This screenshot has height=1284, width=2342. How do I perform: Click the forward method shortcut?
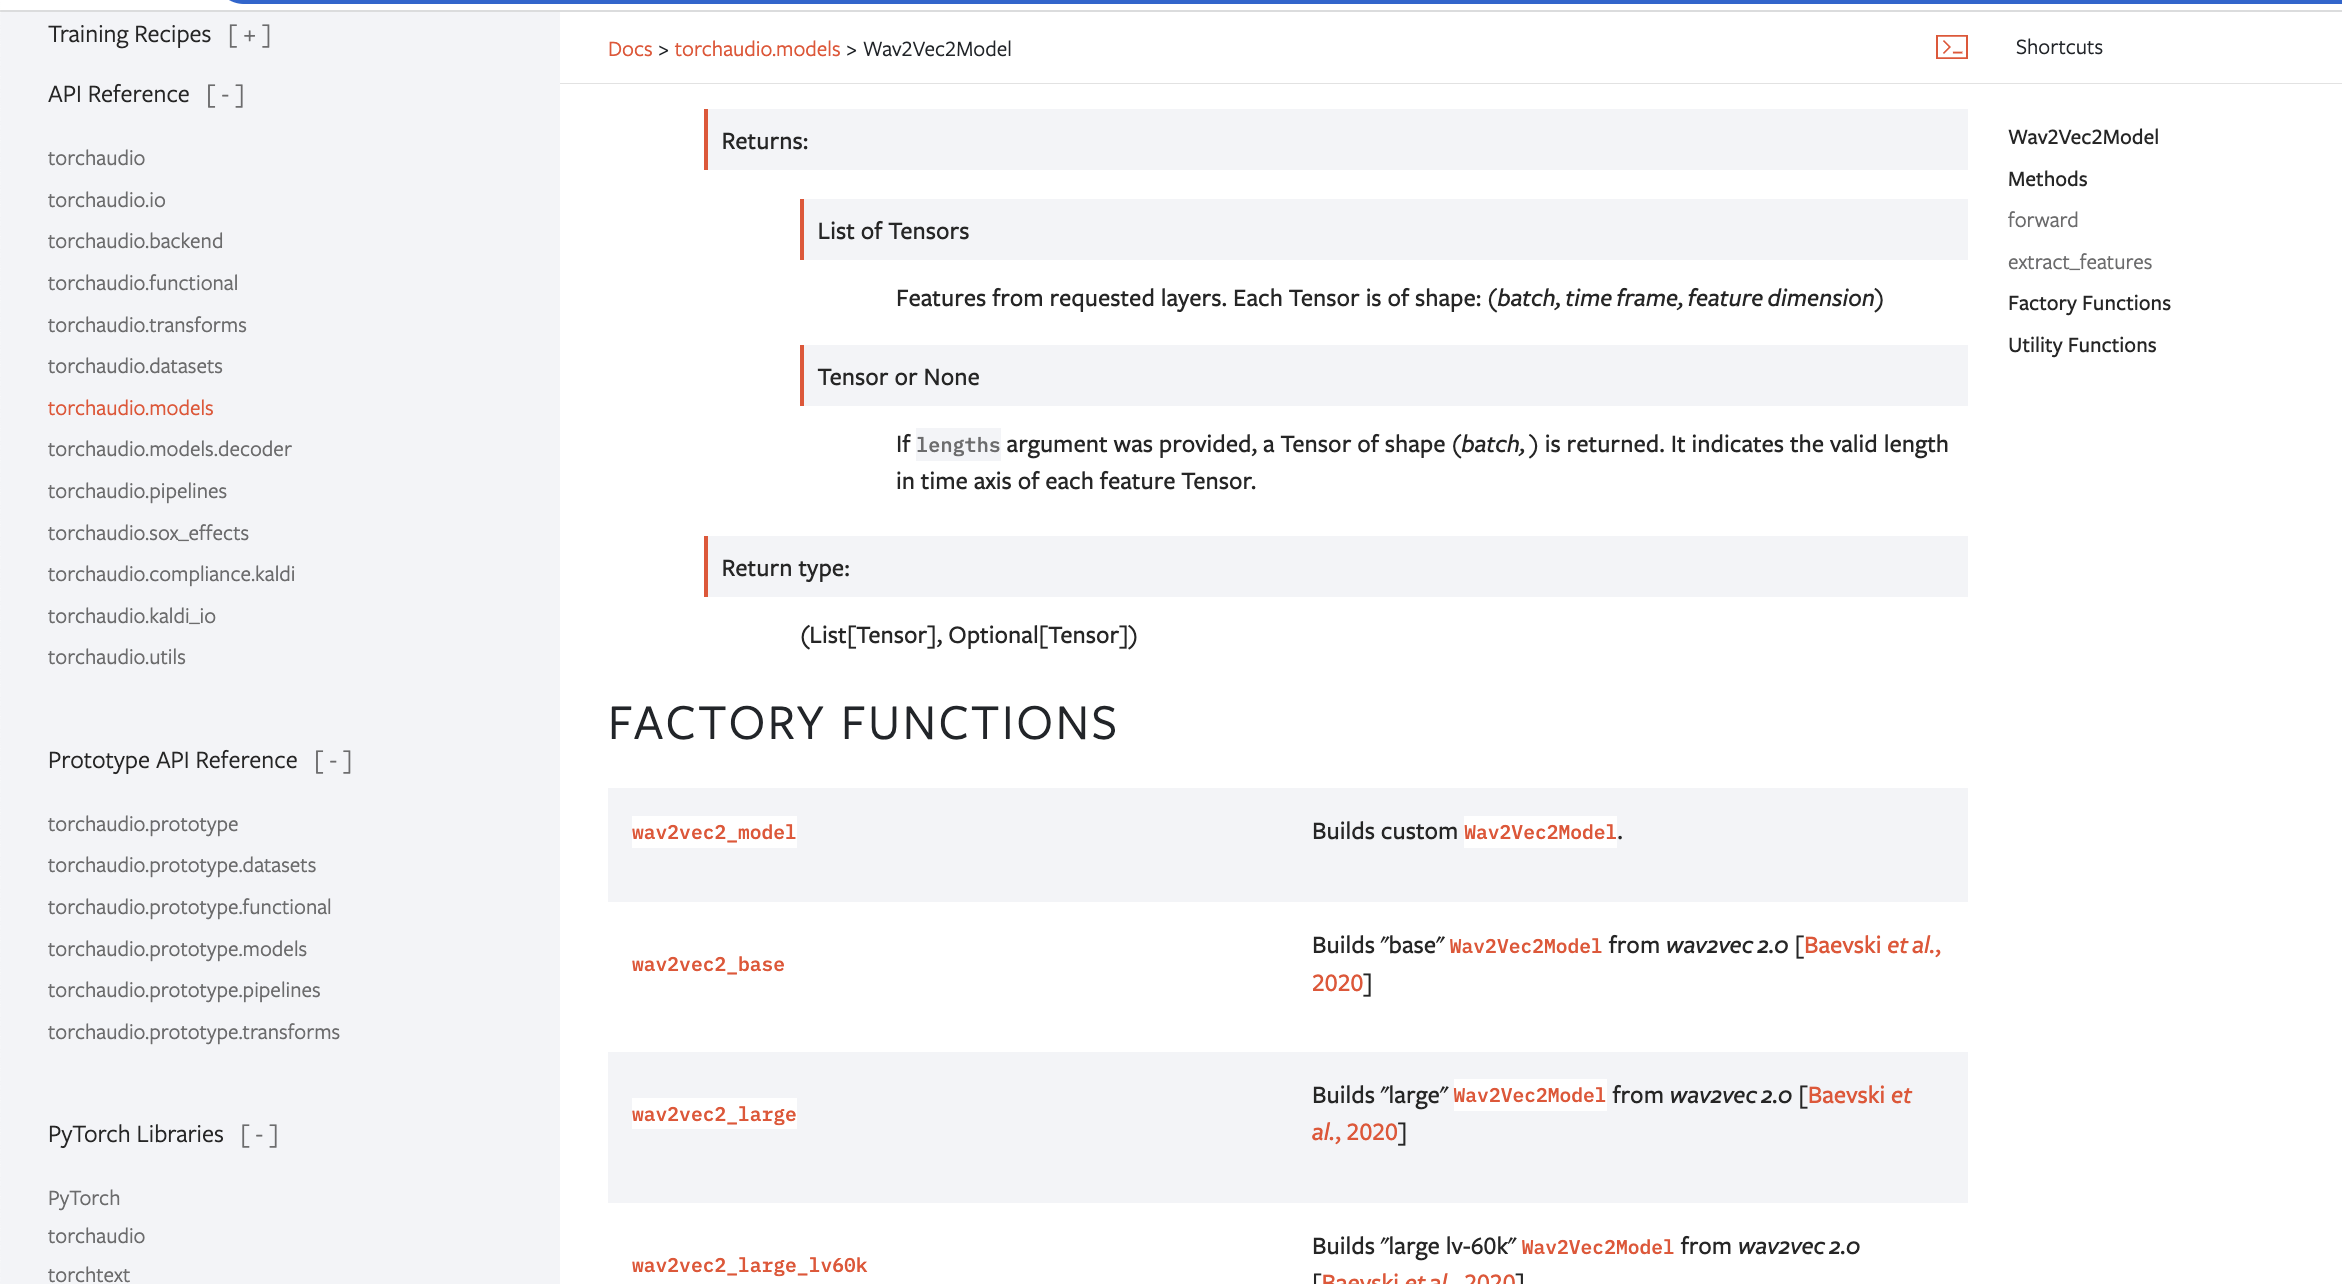[2042, 220]
